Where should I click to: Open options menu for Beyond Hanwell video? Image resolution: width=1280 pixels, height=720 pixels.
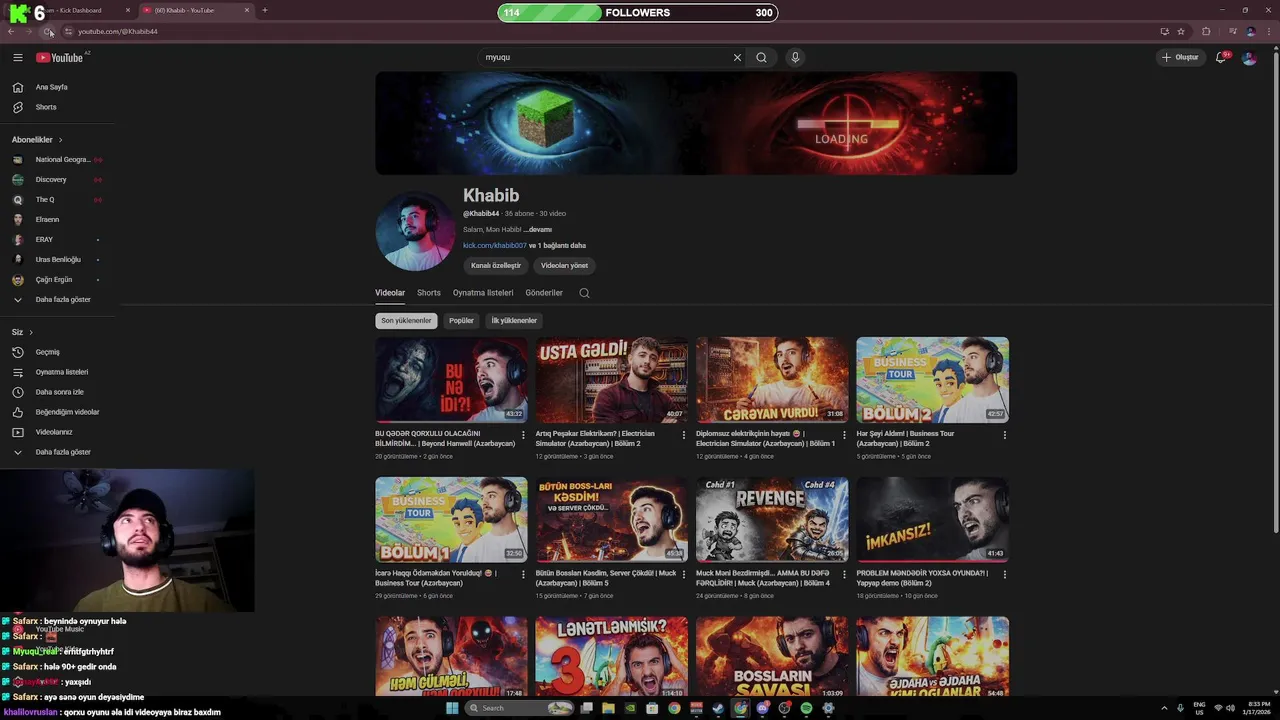523,435
